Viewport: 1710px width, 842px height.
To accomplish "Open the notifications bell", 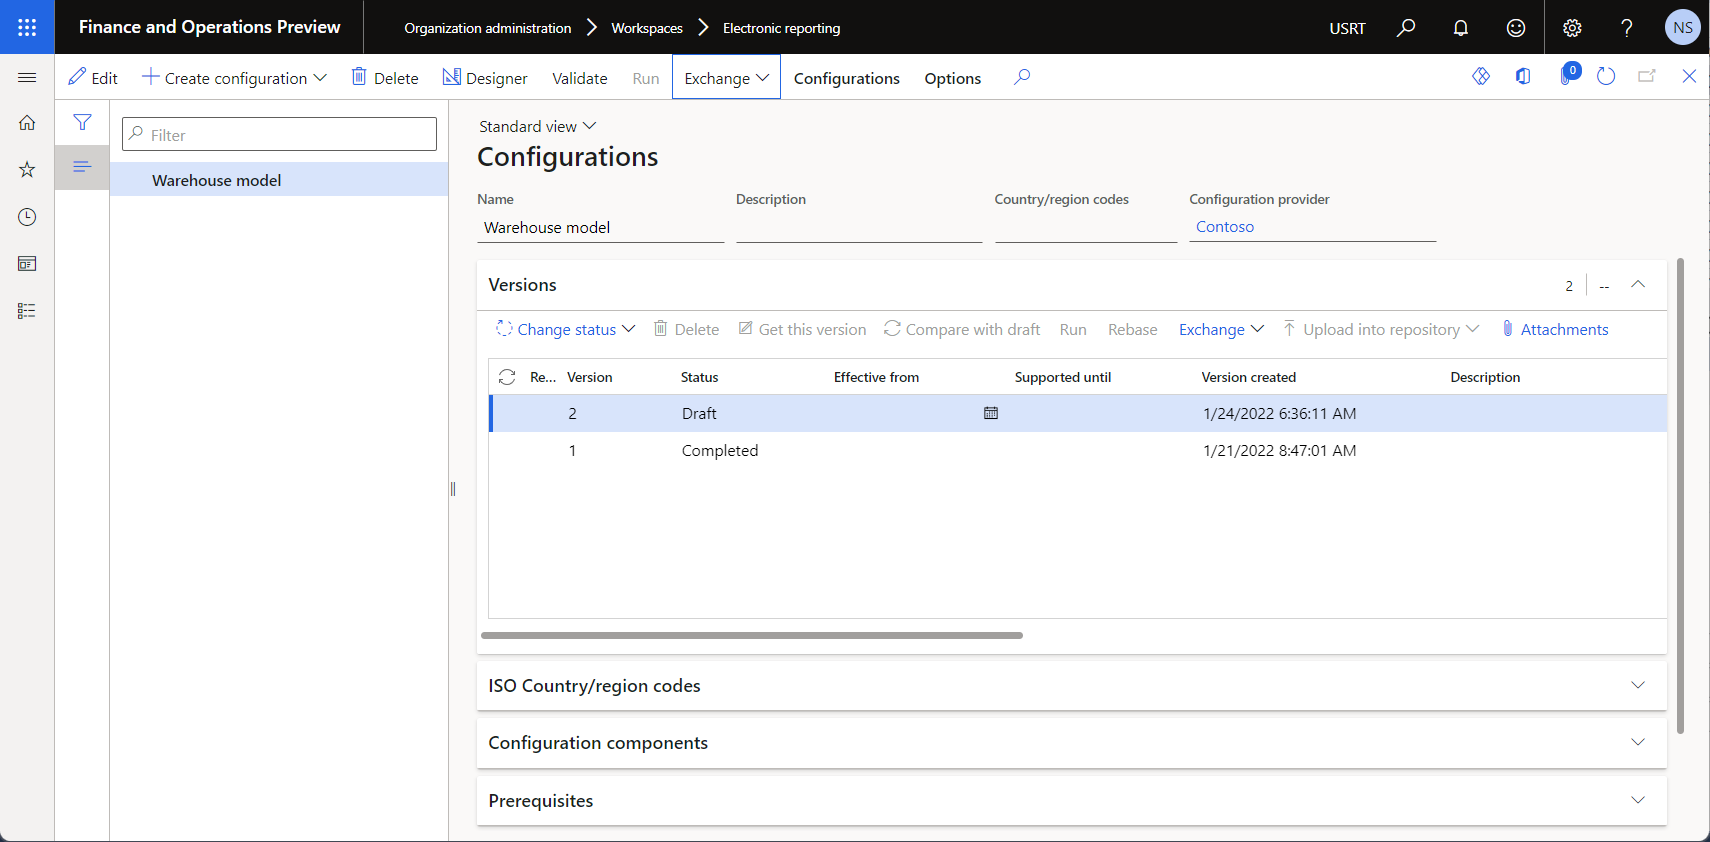I will [x=1461, y=27].
